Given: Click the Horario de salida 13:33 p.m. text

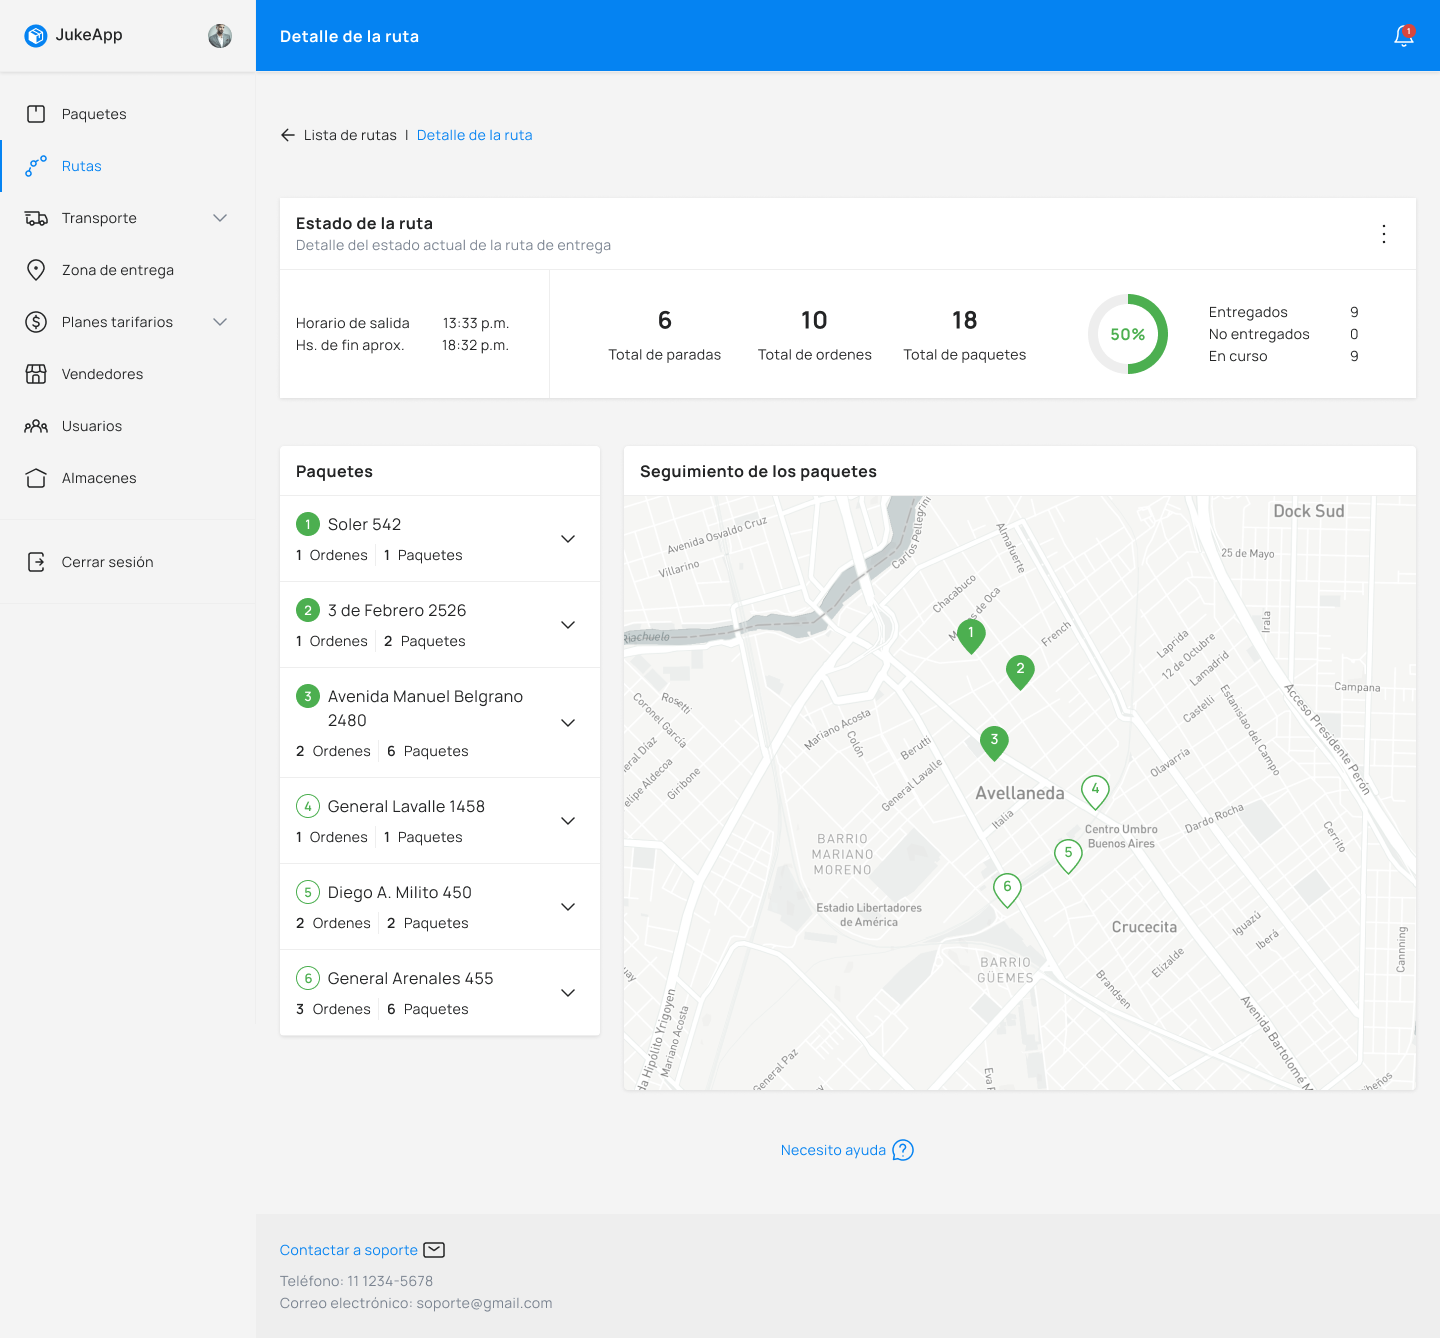Looking at the screenshot, I should (403, 323).
